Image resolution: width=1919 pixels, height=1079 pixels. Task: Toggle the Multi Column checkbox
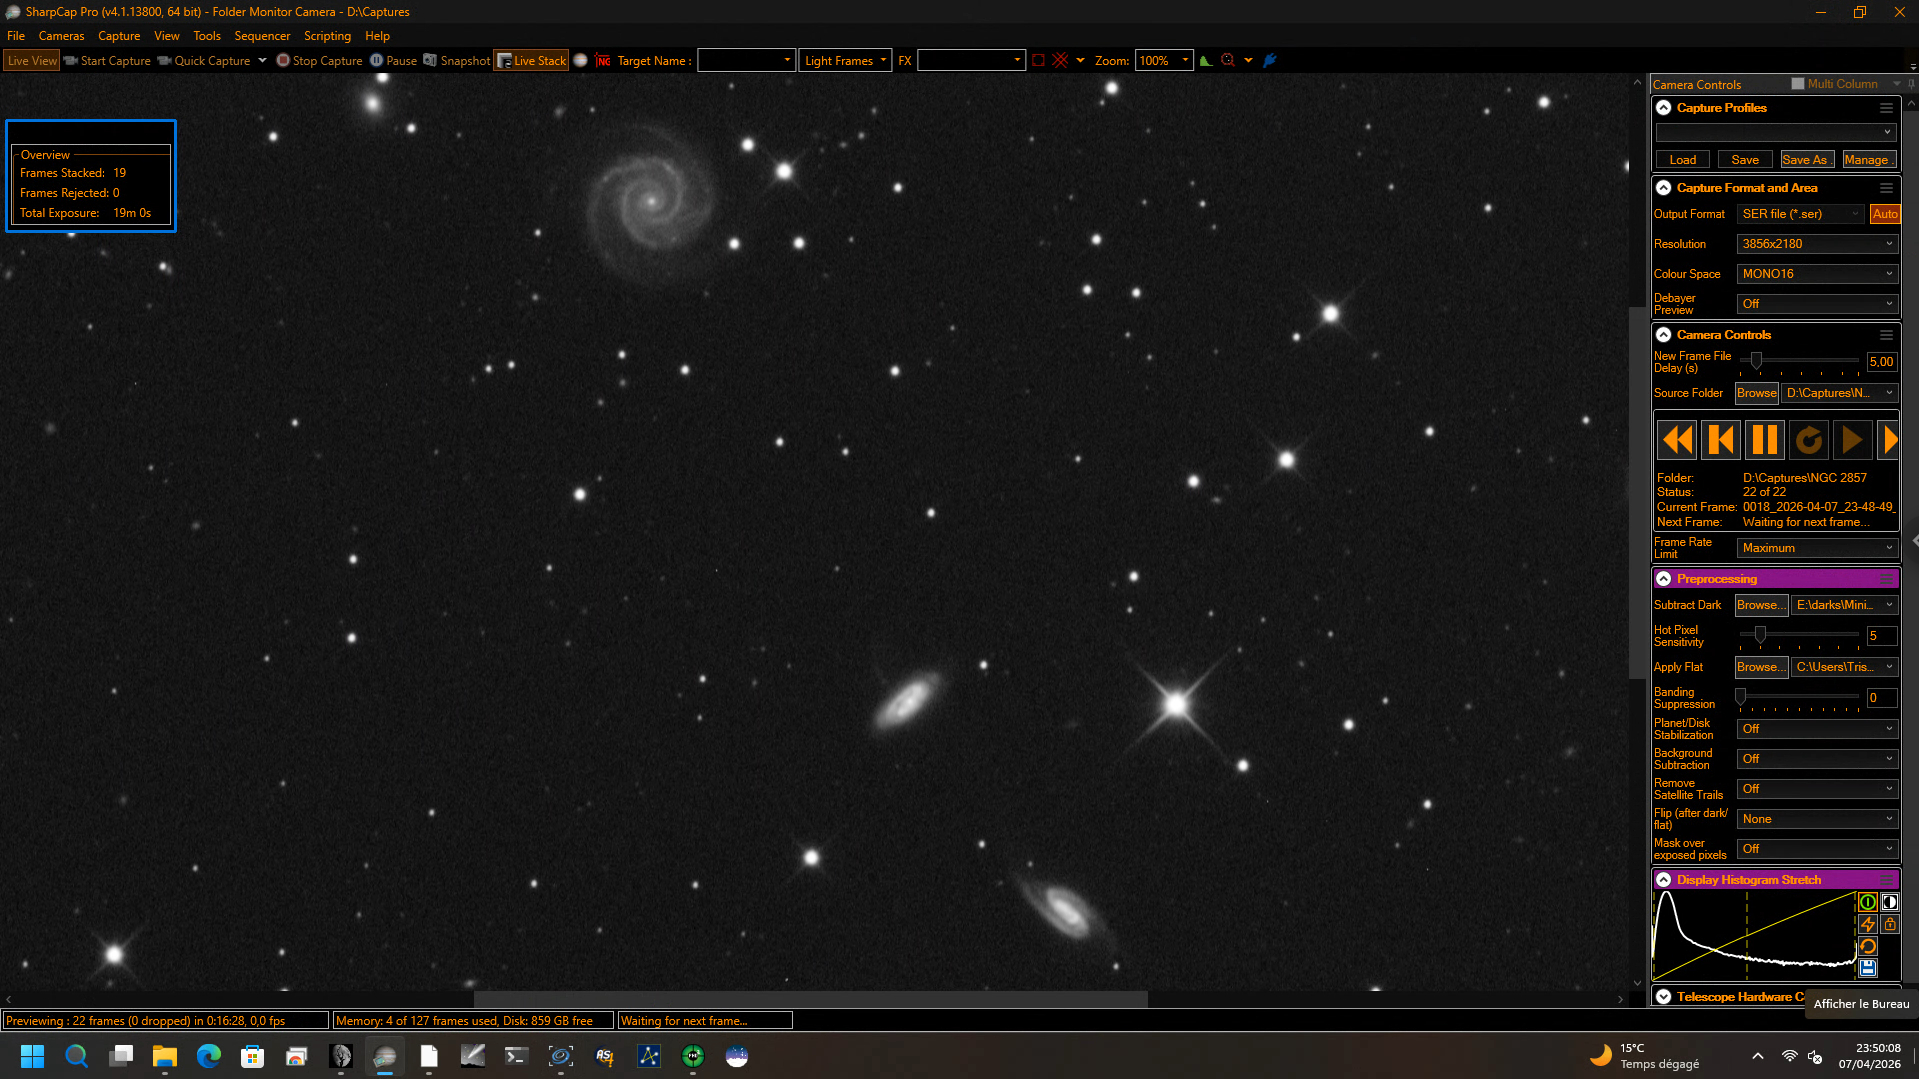coord(1798,84)
